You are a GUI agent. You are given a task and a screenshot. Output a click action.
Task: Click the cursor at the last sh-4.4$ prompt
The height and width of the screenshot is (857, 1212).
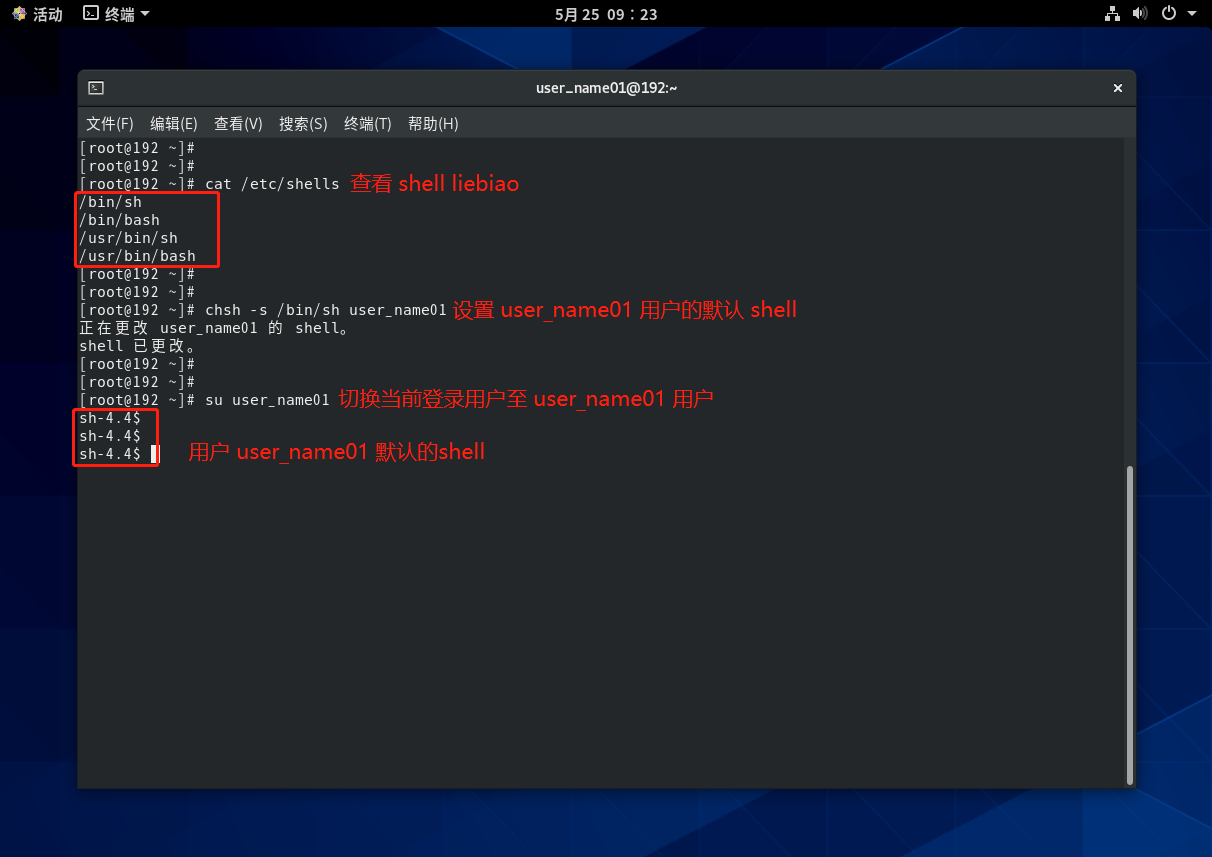coord(154,454)
